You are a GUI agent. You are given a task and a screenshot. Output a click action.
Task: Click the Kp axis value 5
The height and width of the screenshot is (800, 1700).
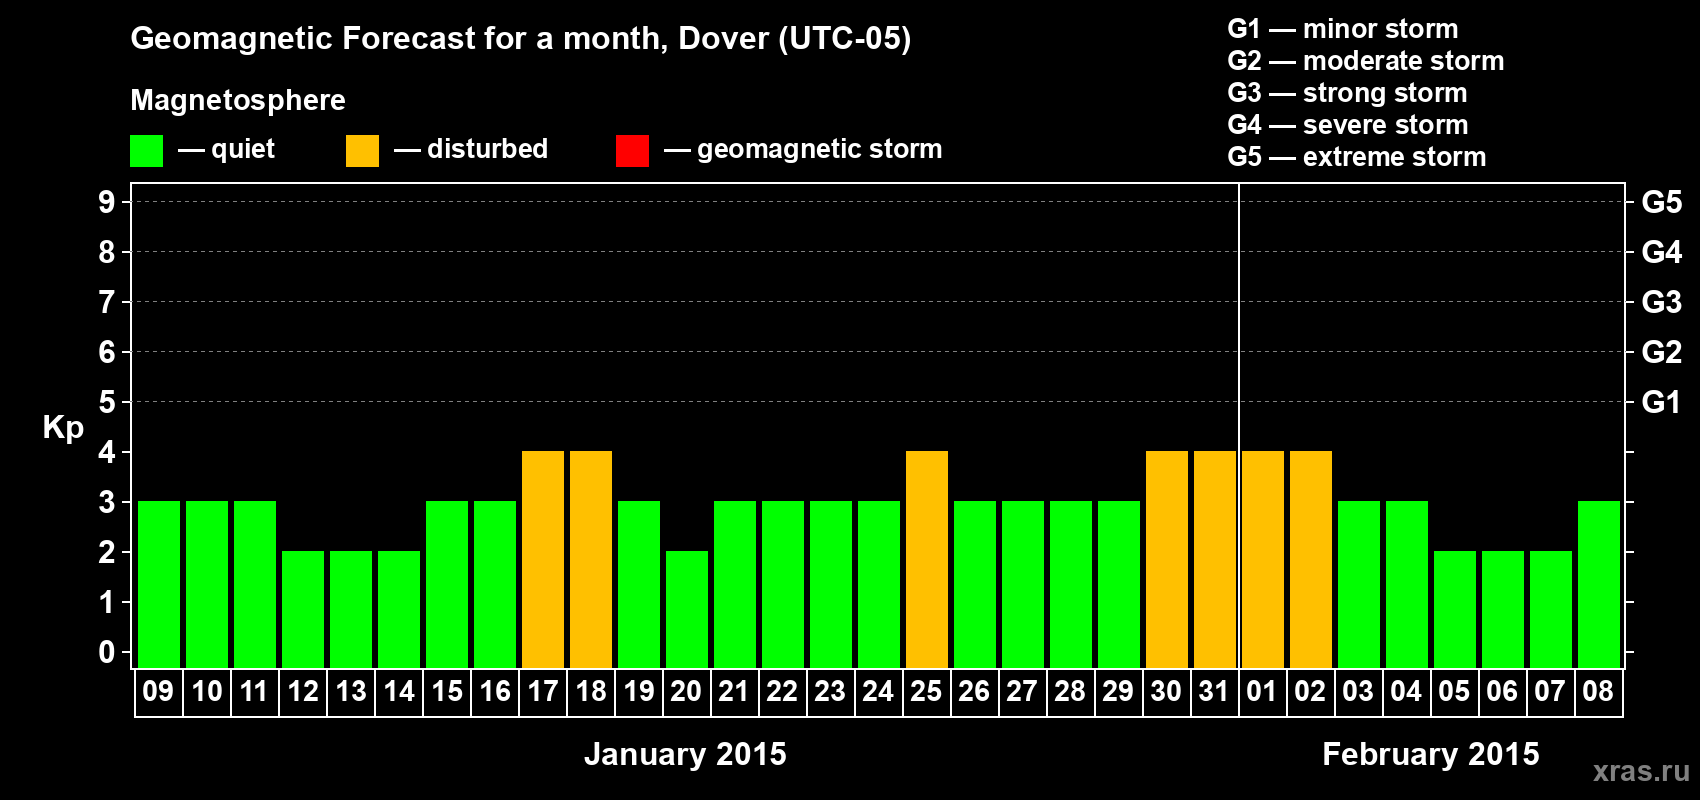tap(107, 402)
